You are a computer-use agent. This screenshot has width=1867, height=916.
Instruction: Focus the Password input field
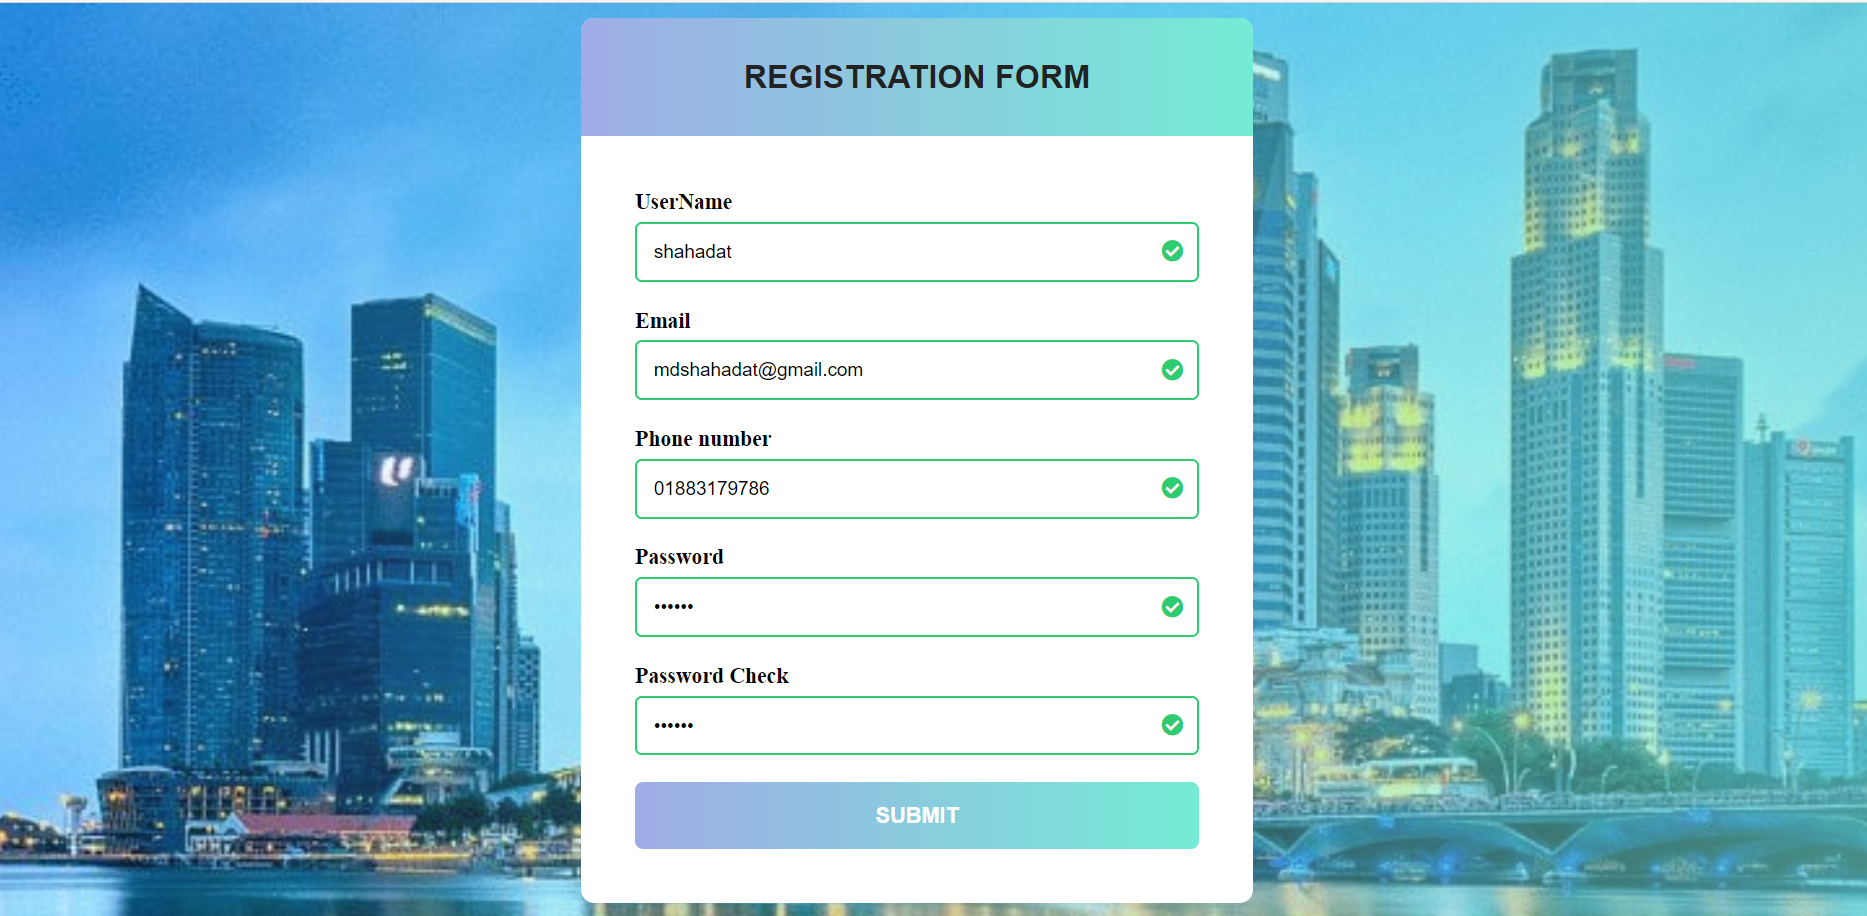pos(917,607)
